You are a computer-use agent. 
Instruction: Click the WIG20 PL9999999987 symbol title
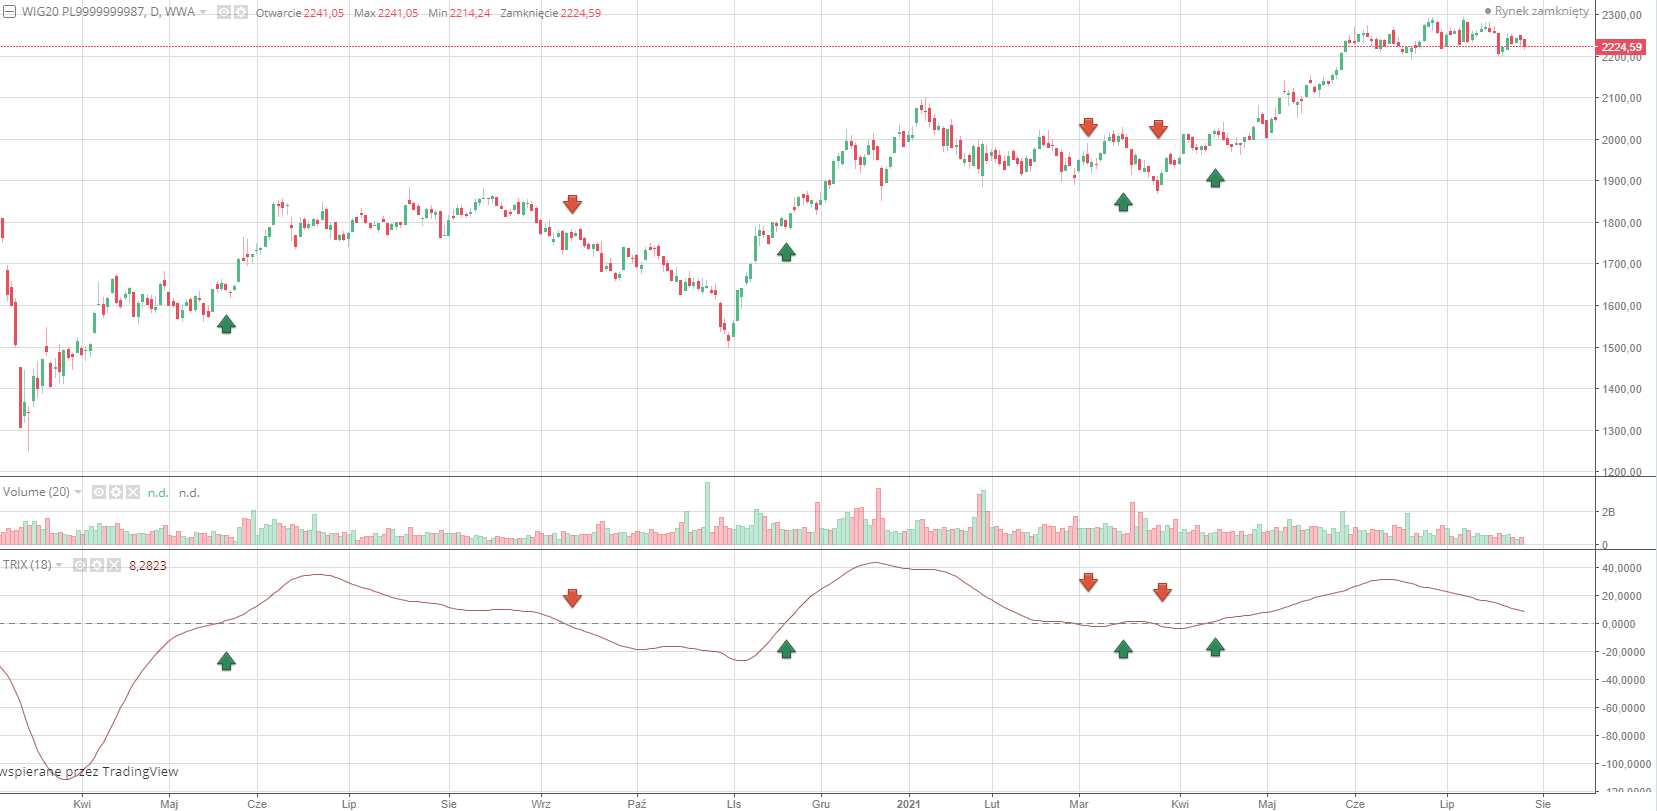pyautogui.click(x=108, y=12)
